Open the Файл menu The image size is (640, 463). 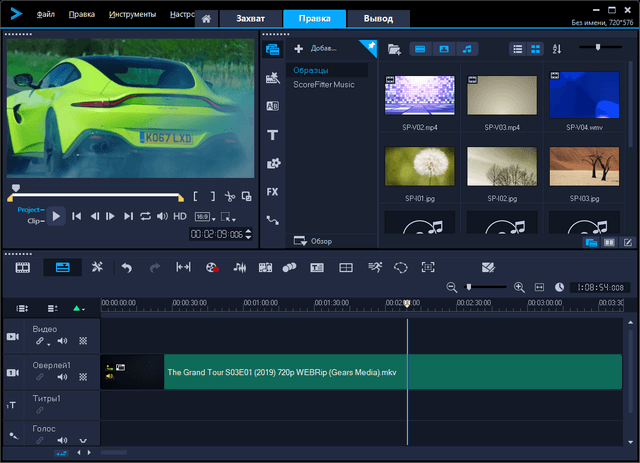(x=46, y=15)
